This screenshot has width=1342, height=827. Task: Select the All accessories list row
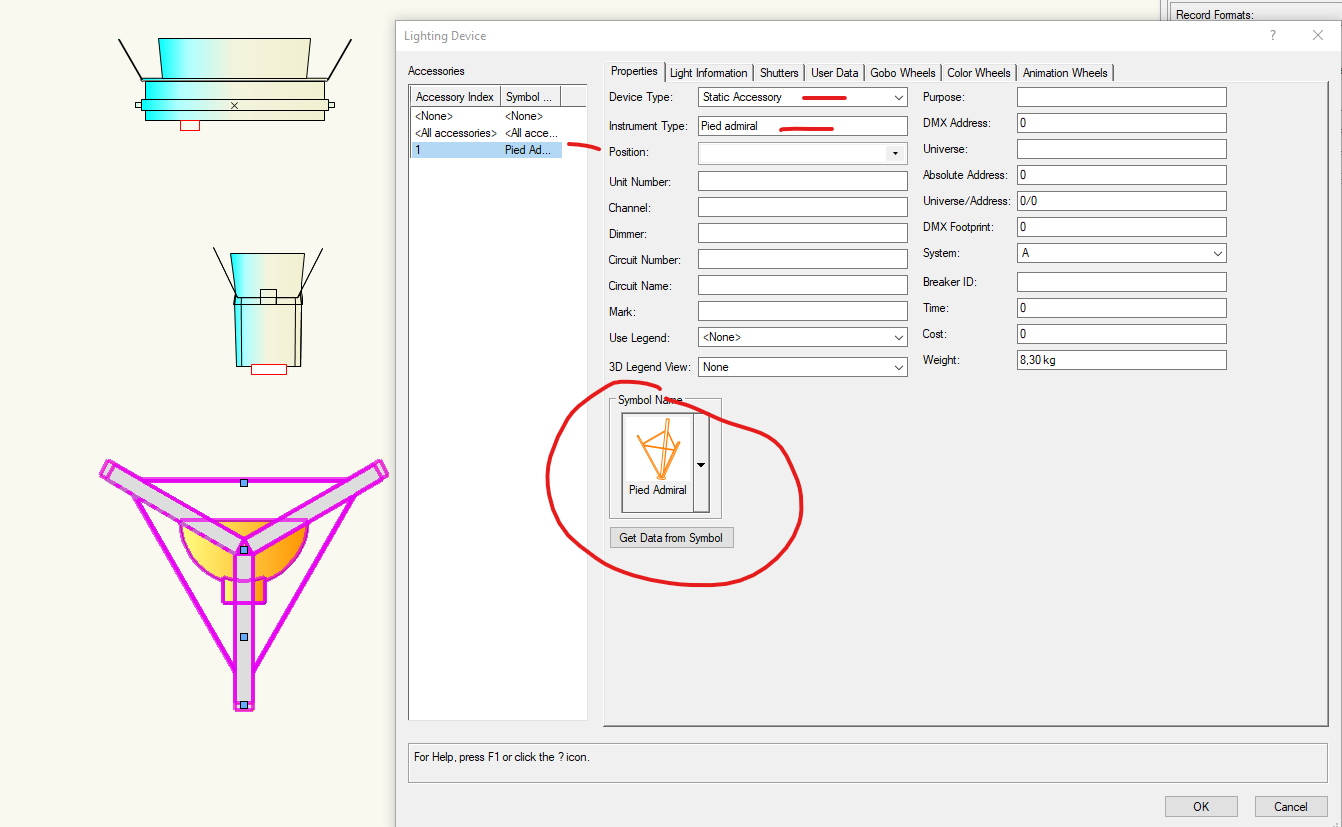point(486,133)
